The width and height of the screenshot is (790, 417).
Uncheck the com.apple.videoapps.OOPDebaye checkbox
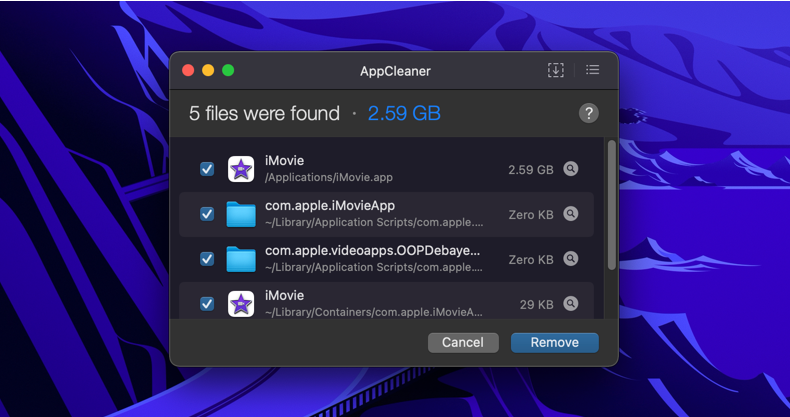click(207, 259)
